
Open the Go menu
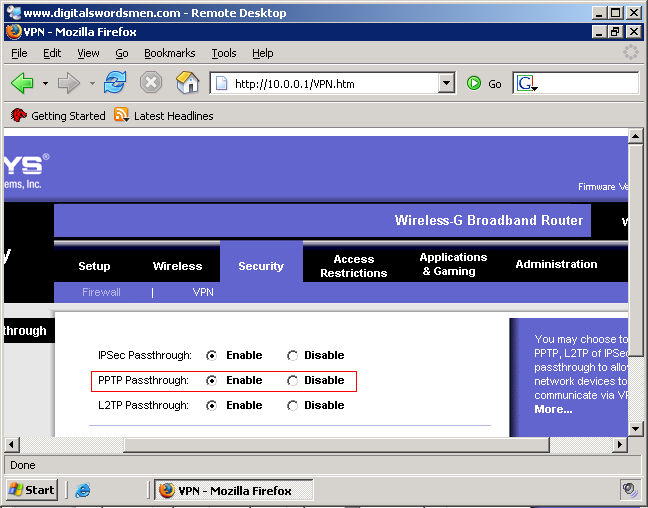[x=122, y=53]
